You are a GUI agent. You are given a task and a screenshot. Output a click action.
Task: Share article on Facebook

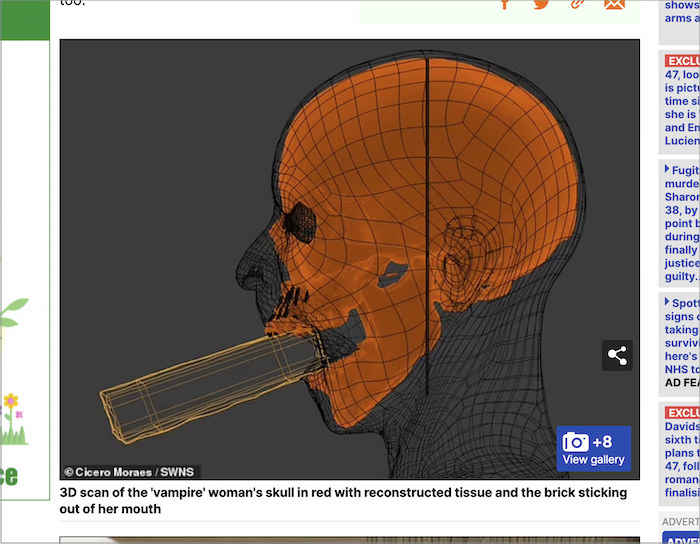[505, 3]
